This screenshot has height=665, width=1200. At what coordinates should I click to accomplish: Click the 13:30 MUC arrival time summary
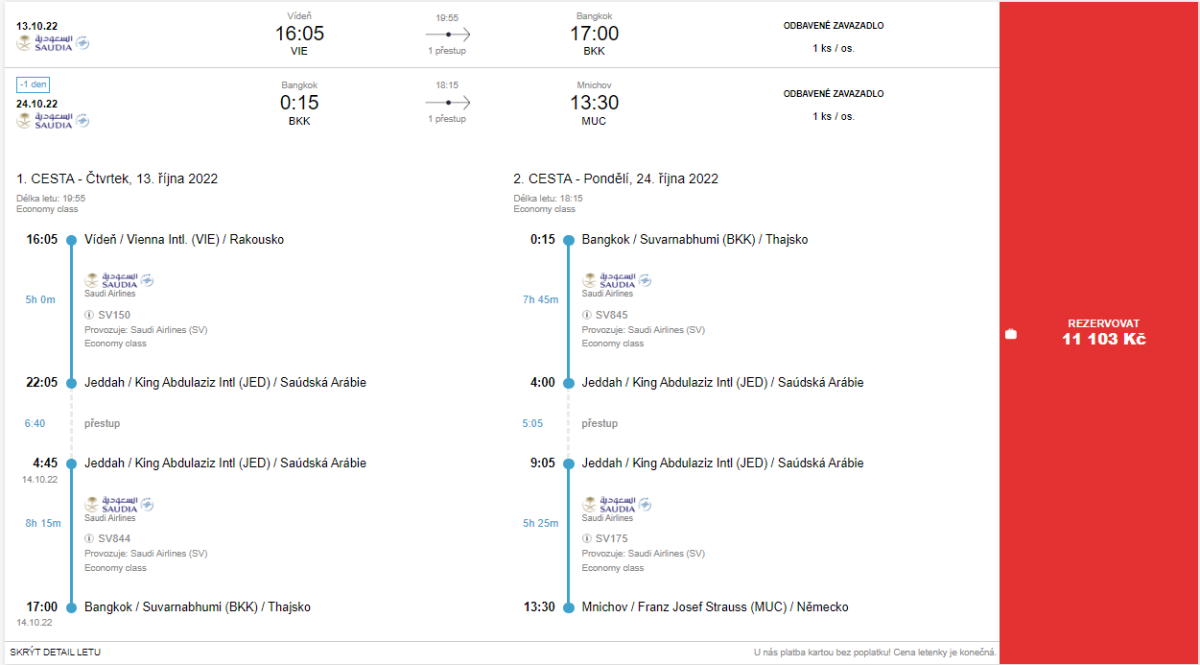click(x=594, y=104)
